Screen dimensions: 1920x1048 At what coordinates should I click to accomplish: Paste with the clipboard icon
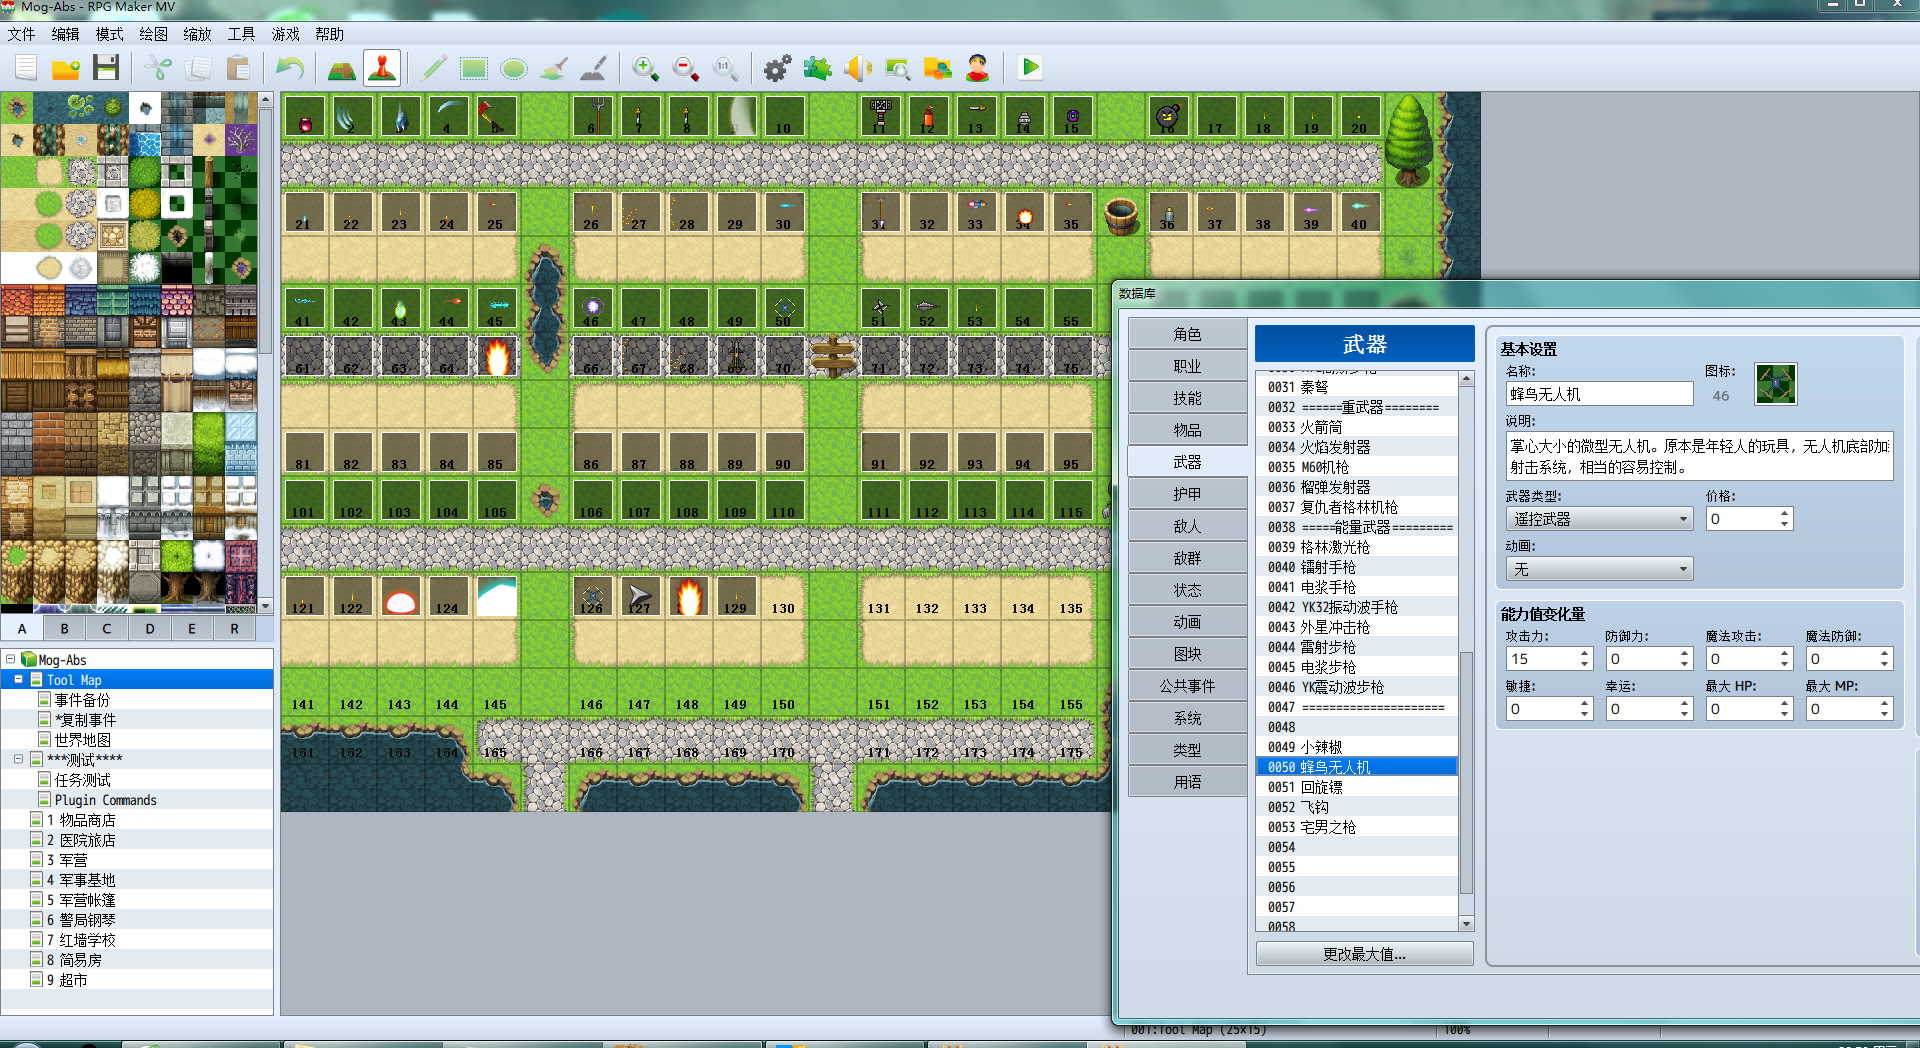click(238, 68)
